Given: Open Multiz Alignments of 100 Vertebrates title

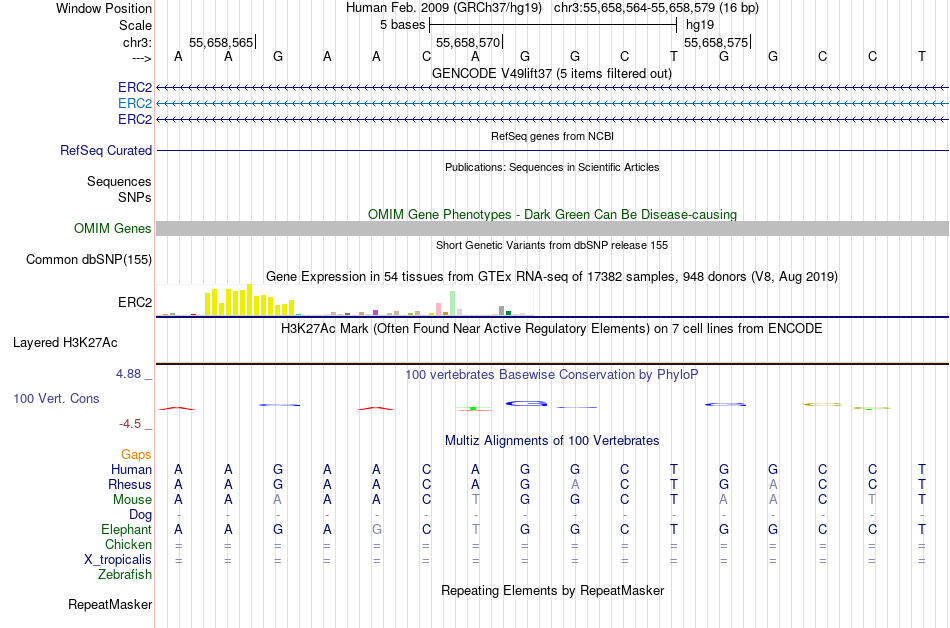Looking at the screenshot, I should 552,440.
